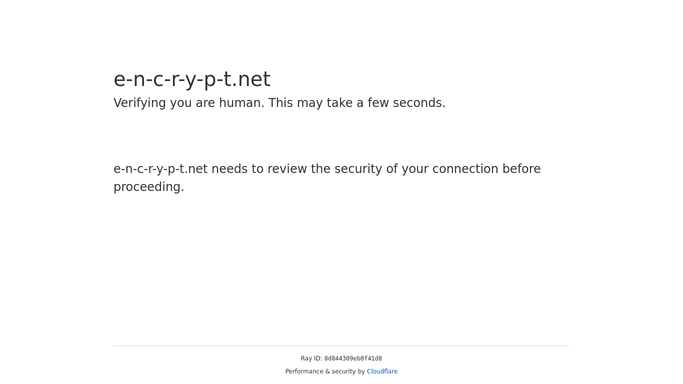Click the horizontal divider above the footer
The image size is (683, 384).
(342, 346)
